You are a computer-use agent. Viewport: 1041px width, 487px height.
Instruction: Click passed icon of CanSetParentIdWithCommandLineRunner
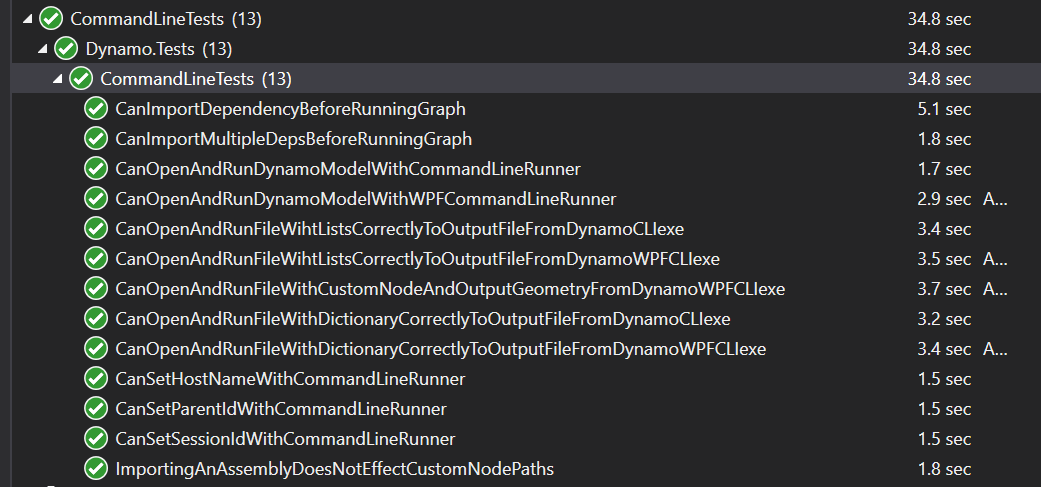click(96, 409)
